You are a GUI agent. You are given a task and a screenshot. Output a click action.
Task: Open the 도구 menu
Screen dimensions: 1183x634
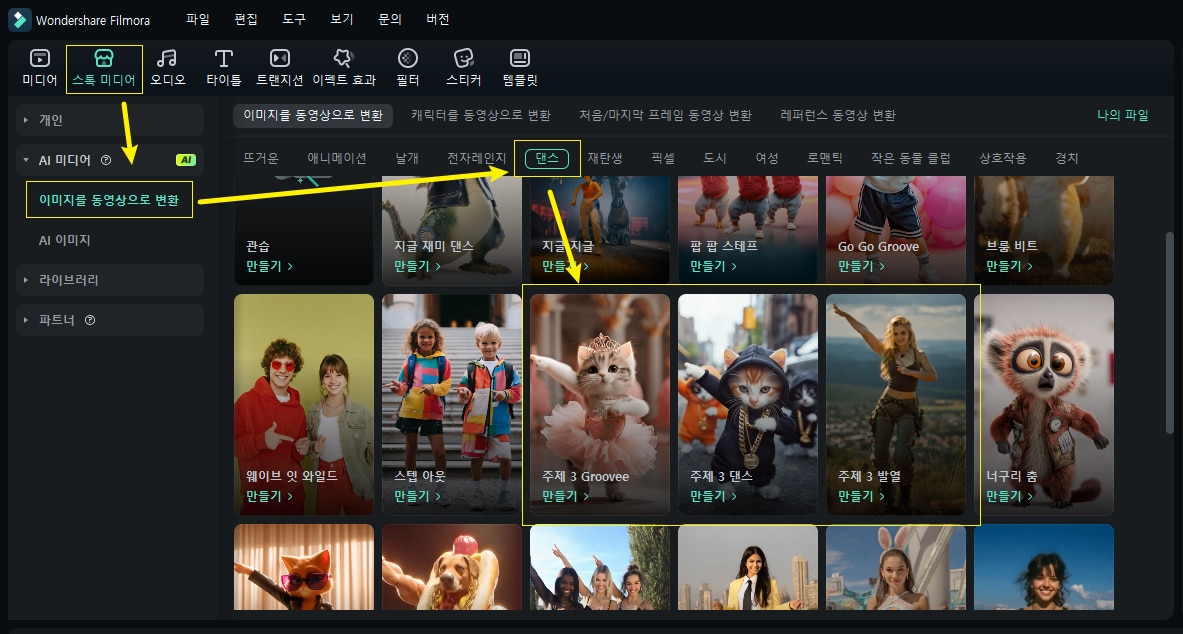click(294, 20)
